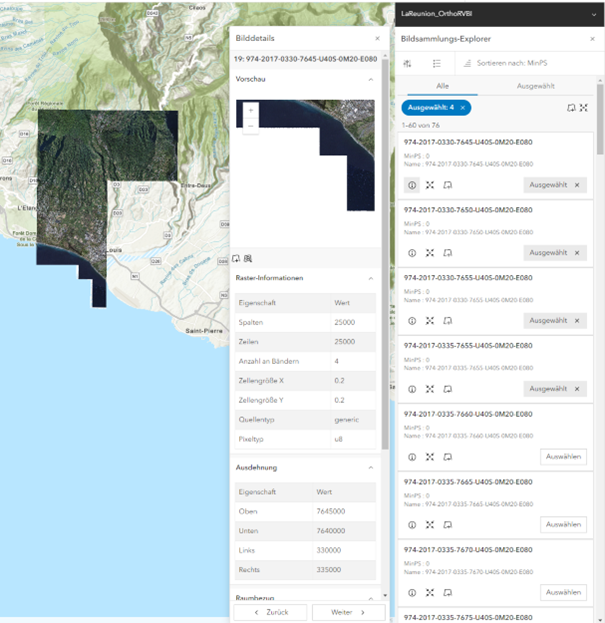Screen dimensions: 605x623
Task: Click the Bilddetails panel vertical scrollbar
Action: (x=385, y=254)
